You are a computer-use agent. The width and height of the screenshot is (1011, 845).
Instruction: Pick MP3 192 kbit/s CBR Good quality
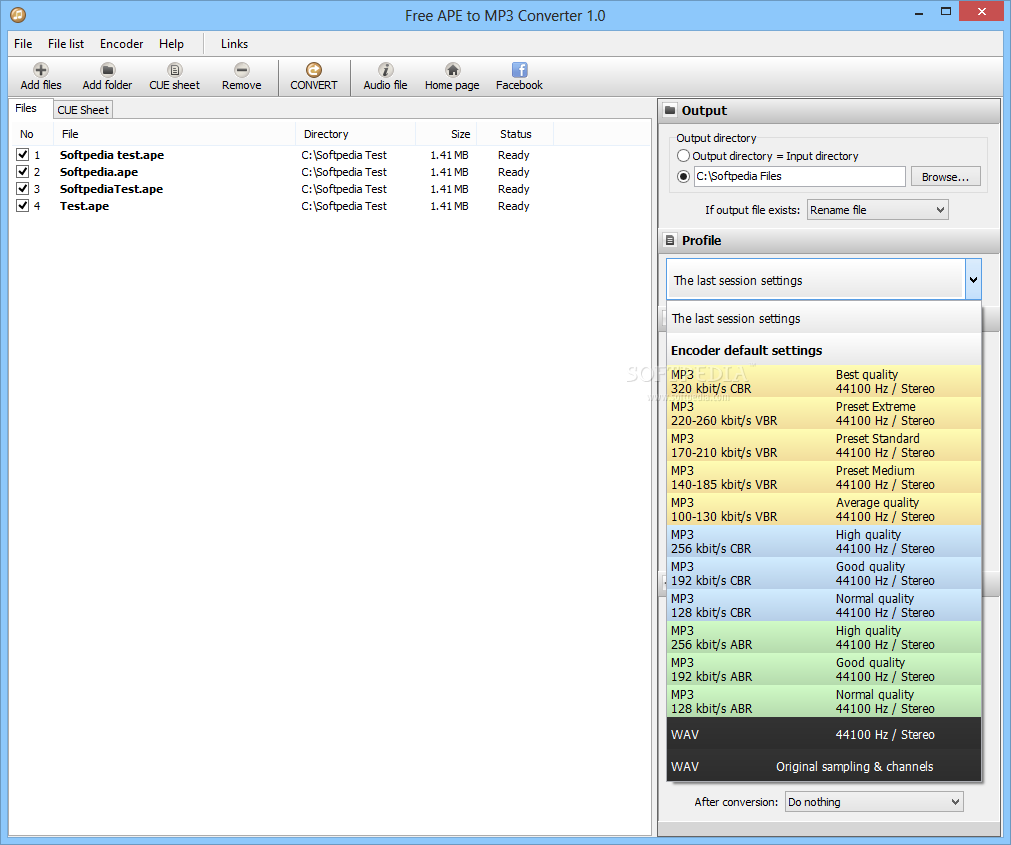[x=824, y=574]
